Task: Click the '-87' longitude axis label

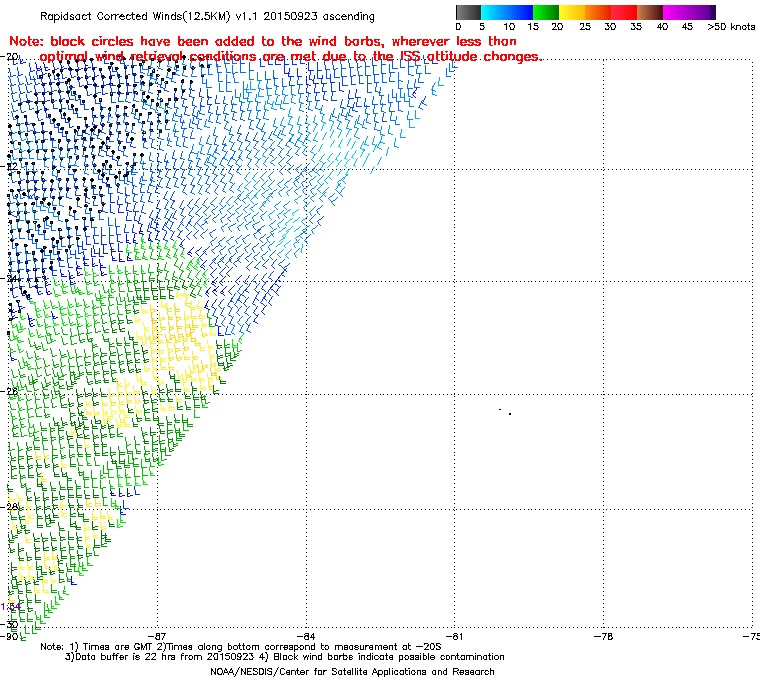Action: 157,636
